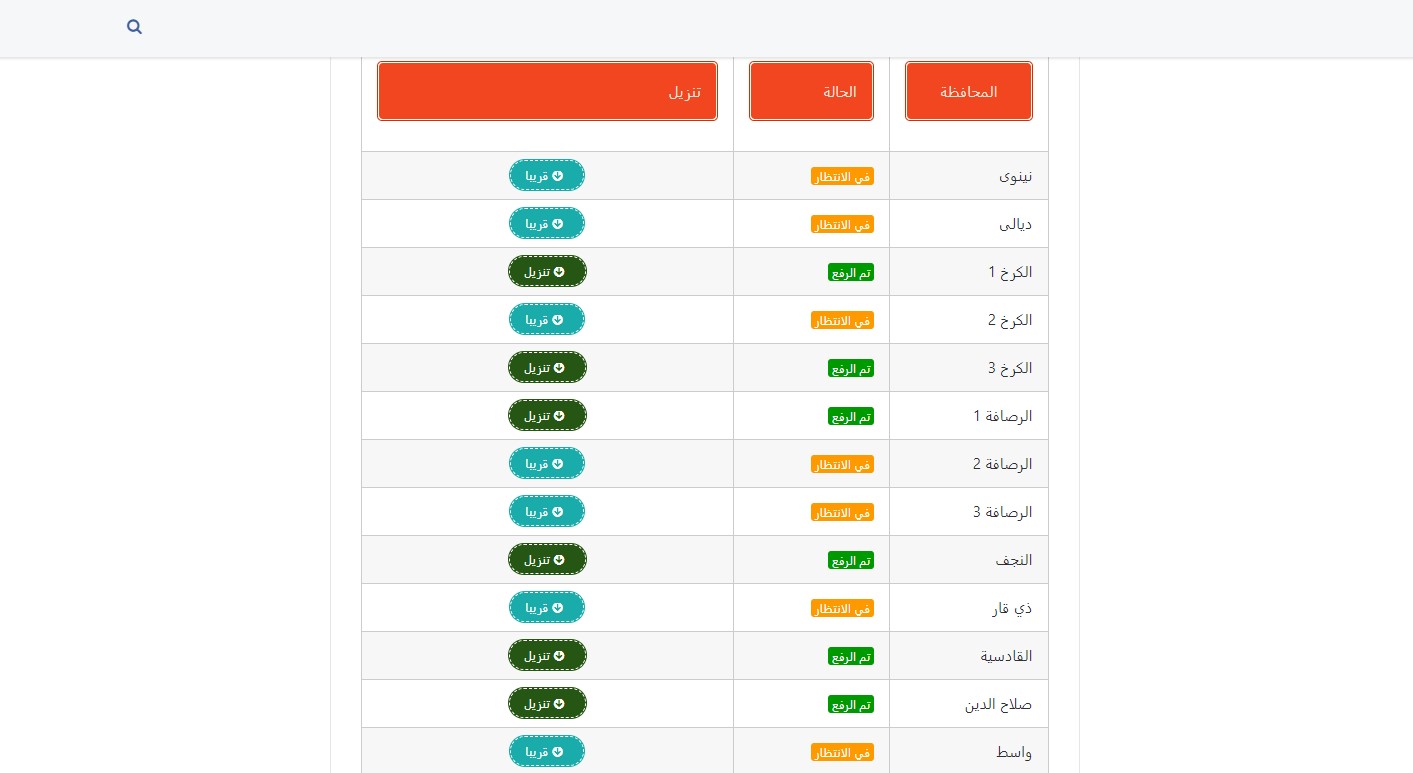Screen dimensions: 1413x773
Task: Download results for النجف
Action: coord(547,559)
